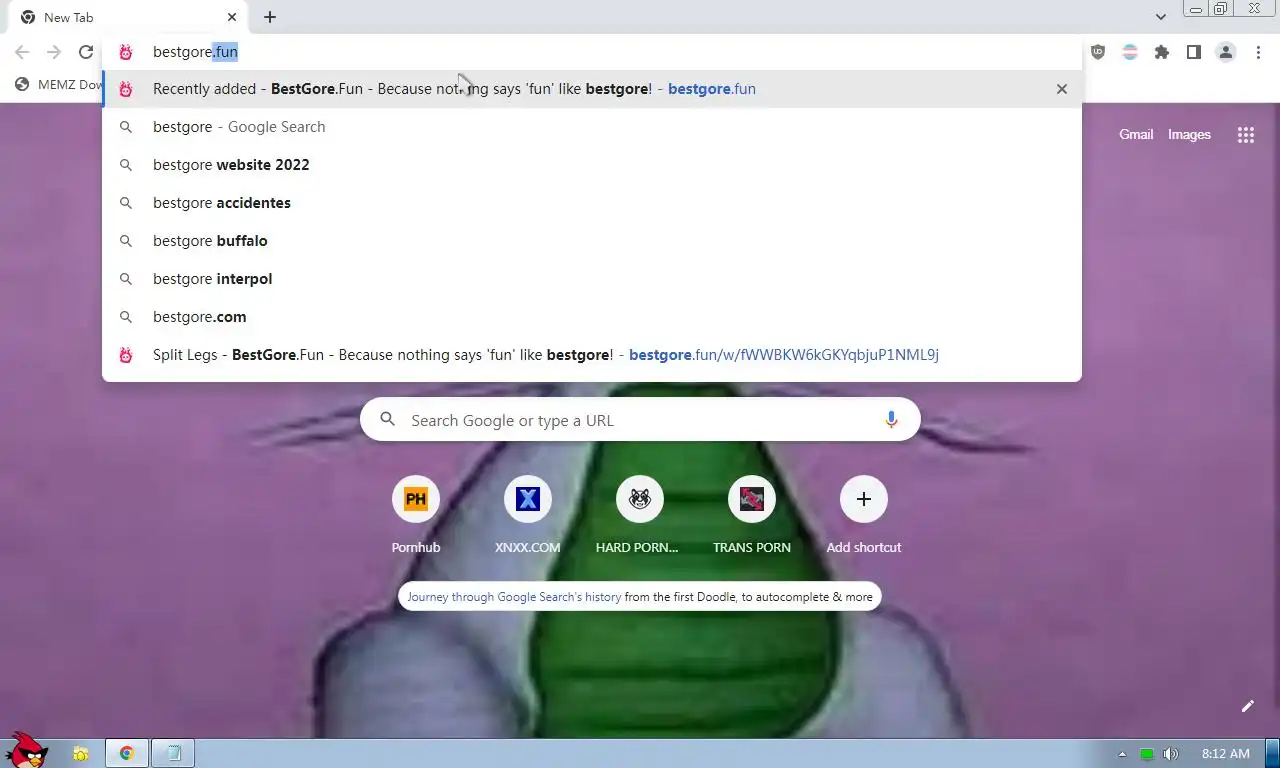Choose the suggestion ending in '.com'

tap(592, 317)
